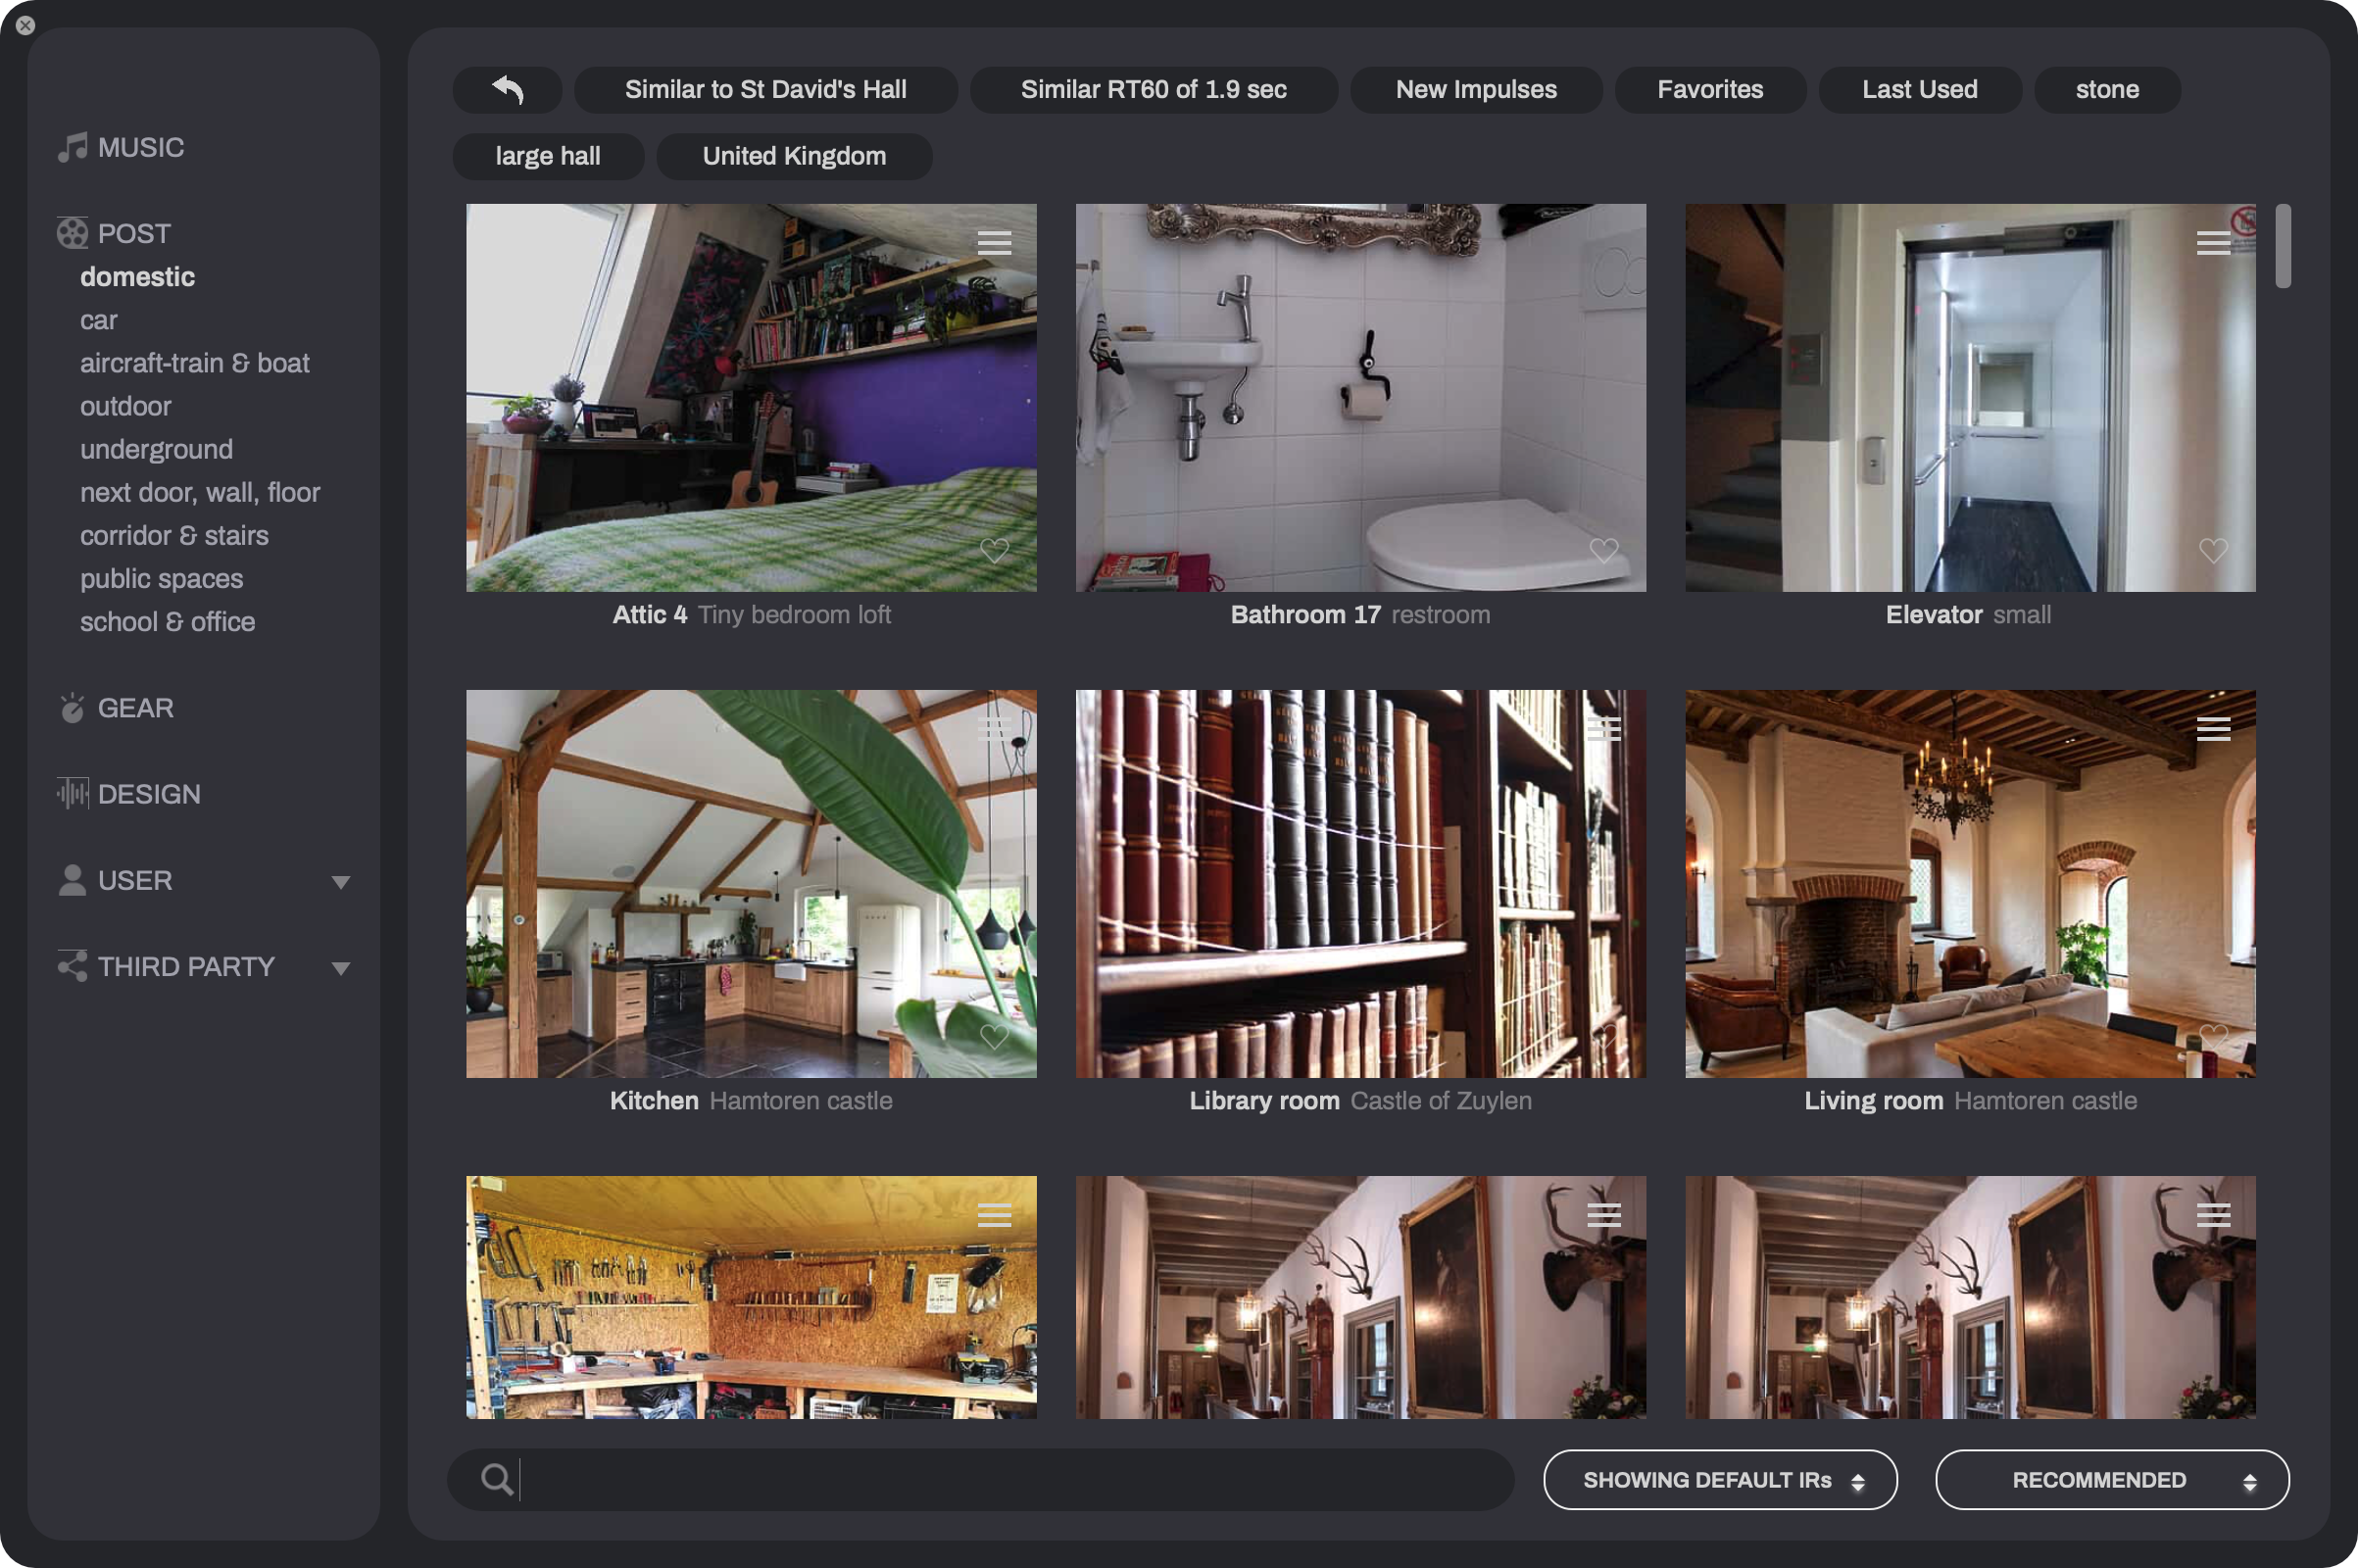Open the underground subcategory
This screenshot has width=2358, height=1568.
(x=157, y=449)
